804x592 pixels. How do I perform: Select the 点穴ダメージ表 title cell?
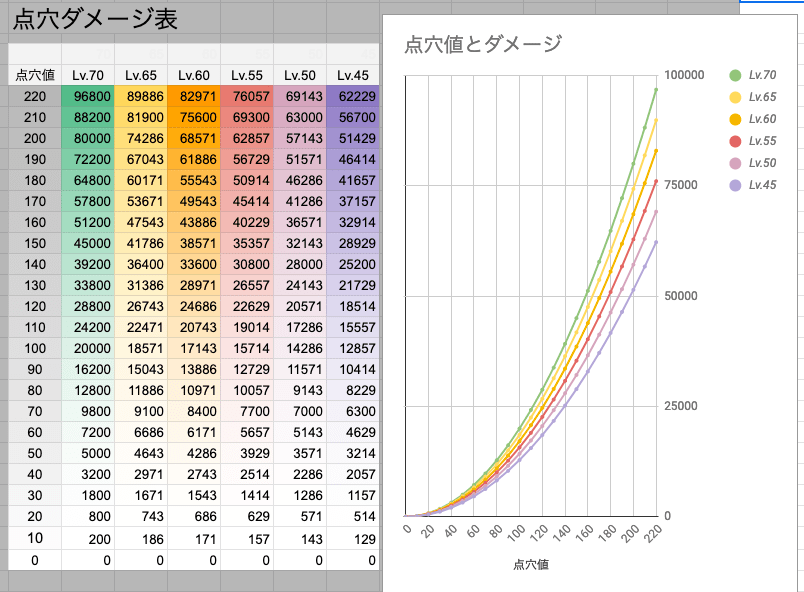[x=95, y=19]
